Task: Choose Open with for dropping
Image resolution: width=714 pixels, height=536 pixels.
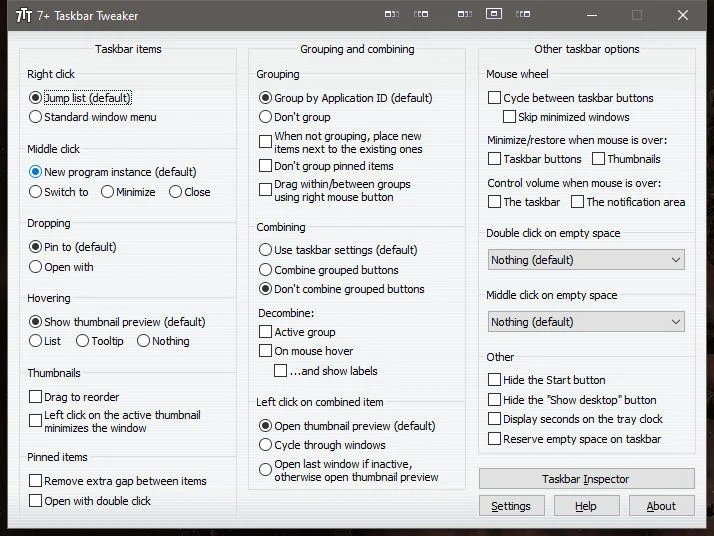Action: tap(61, 267)
